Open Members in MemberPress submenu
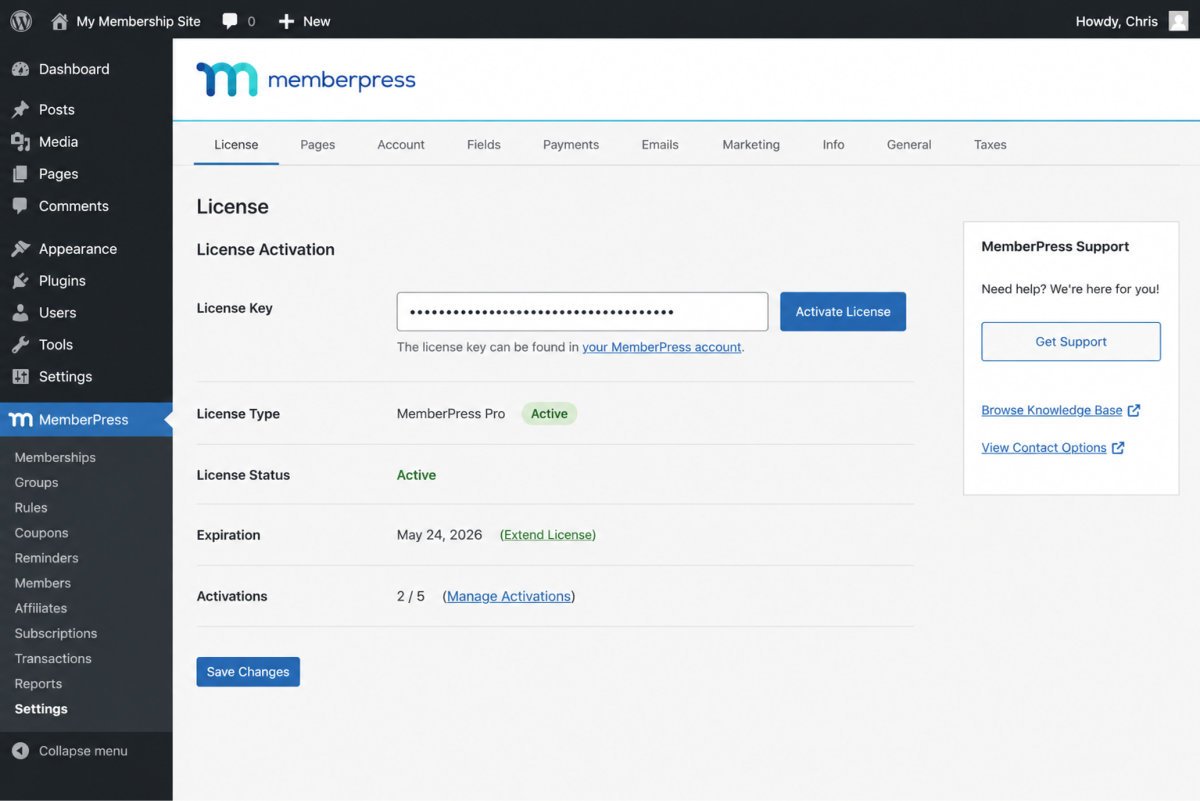1200x801 pixels. coord(42,583)
